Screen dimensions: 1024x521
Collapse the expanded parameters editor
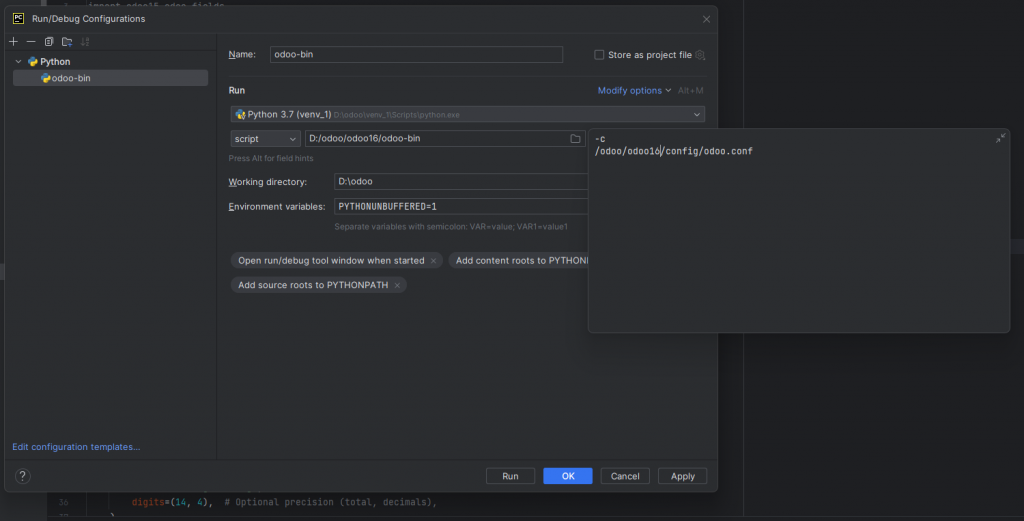1000,138
